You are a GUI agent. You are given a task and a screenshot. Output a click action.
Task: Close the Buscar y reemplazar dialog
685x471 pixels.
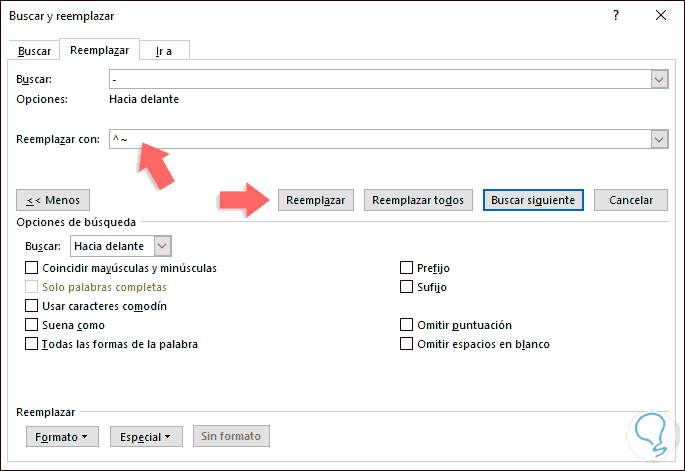tap(661, 16)
